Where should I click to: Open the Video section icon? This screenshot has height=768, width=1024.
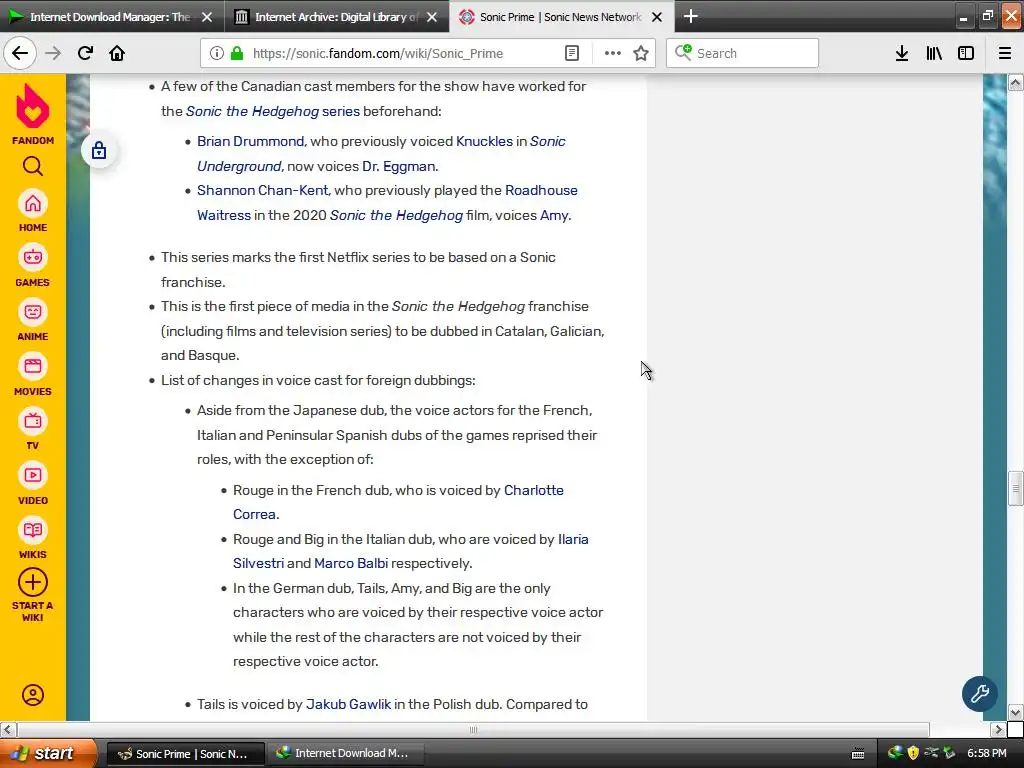33,475
